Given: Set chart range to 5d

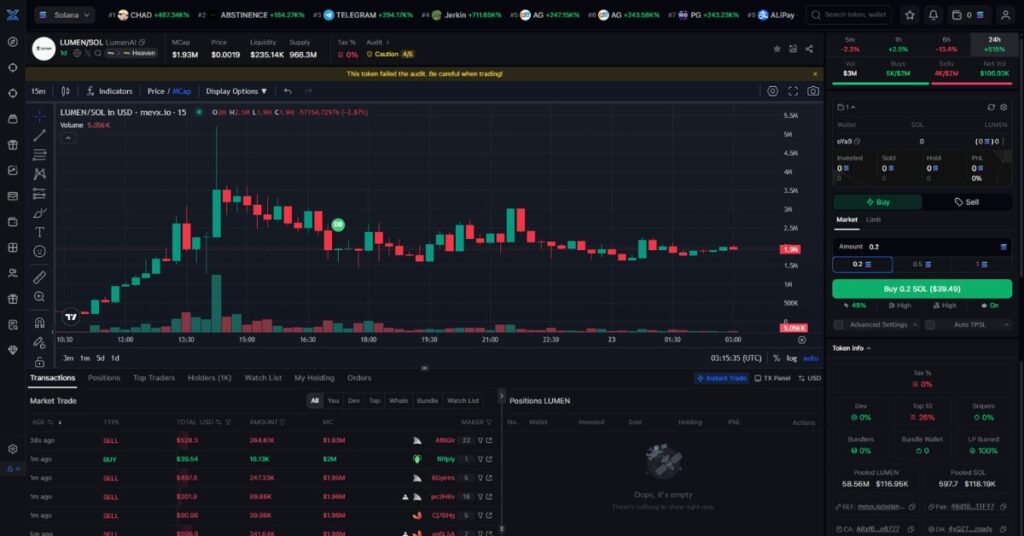Looking at the screenshot, I should tap(100, 358).
